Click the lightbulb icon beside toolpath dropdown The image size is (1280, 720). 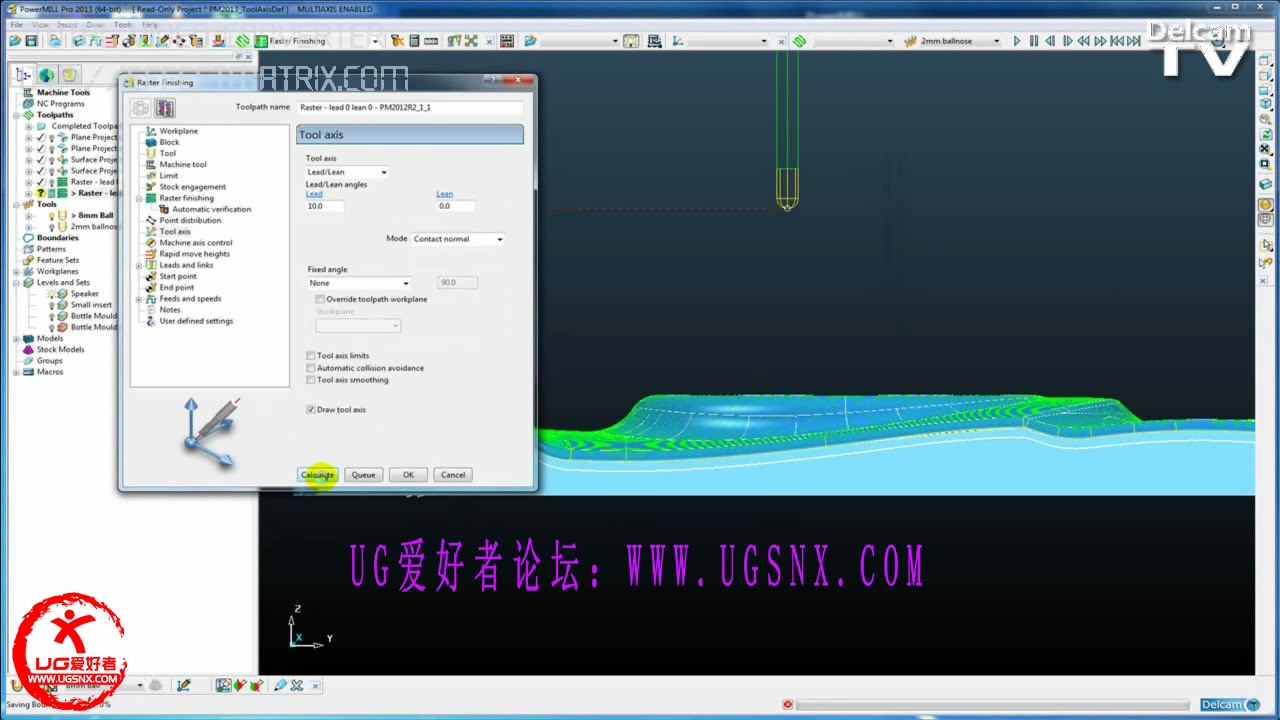(631, 41)
